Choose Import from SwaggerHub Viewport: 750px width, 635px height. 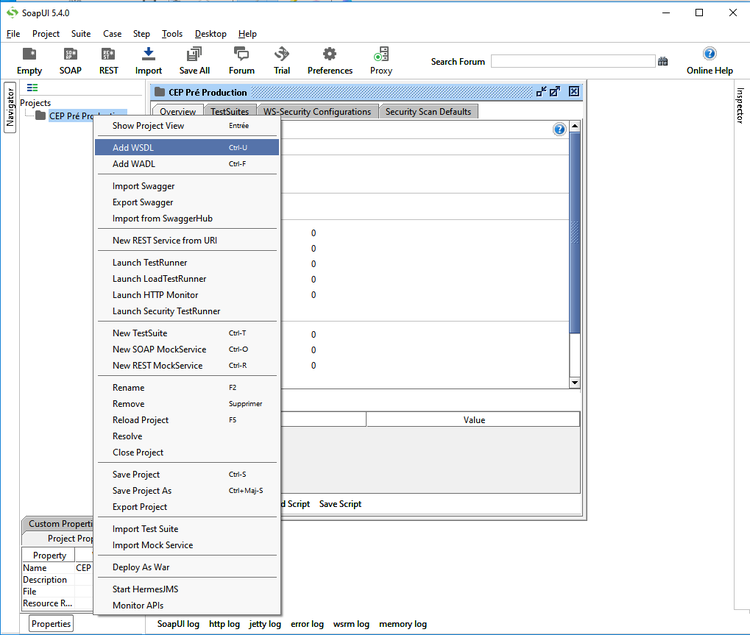tap(187, 219)
